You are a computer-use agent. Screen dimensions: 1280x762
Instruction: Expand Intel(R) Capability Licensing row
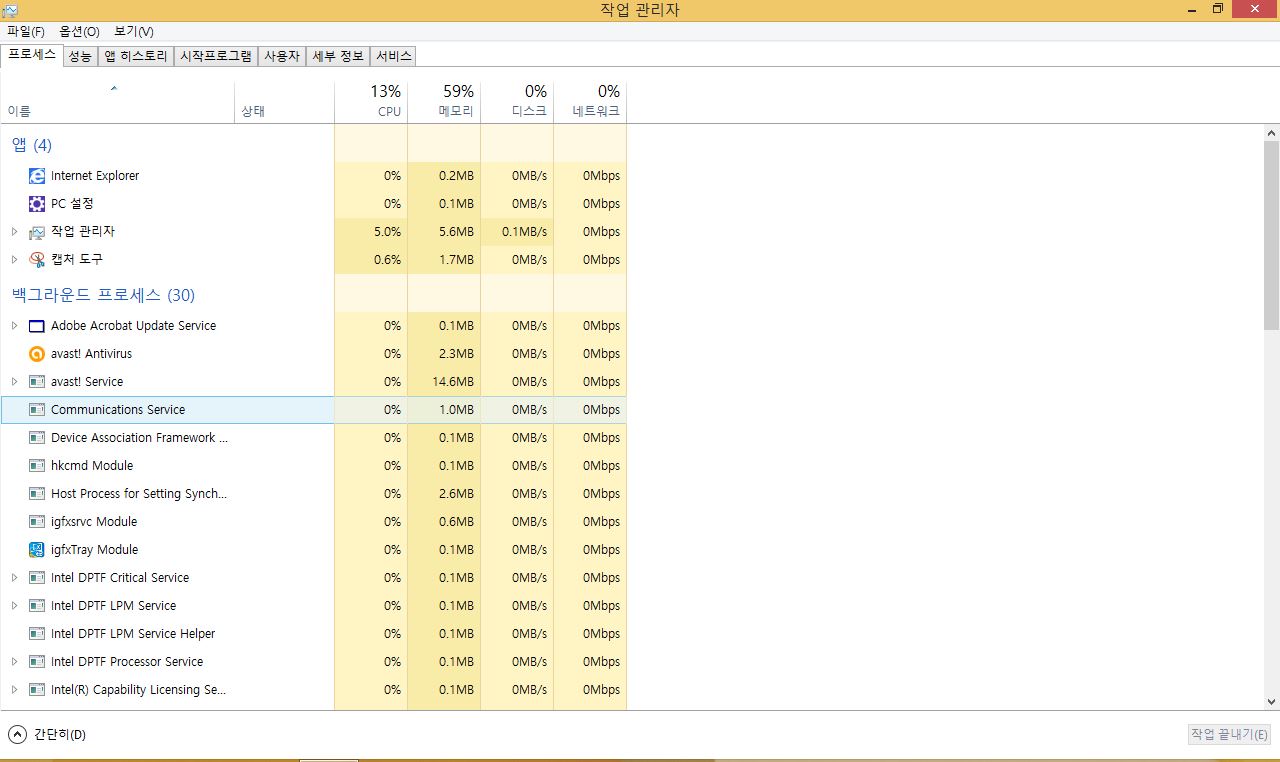(x=14, y=690)
